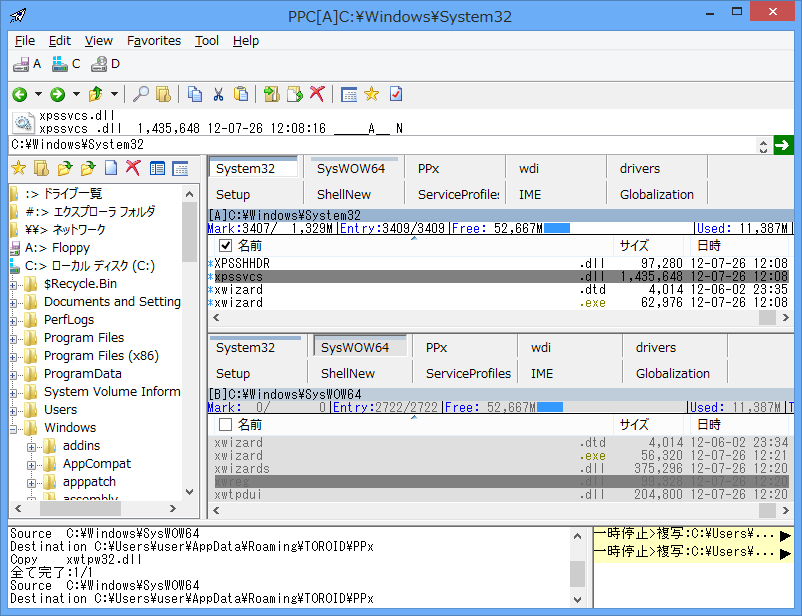Open dropdown arrow beside Up folder icon

coord(115,94)
